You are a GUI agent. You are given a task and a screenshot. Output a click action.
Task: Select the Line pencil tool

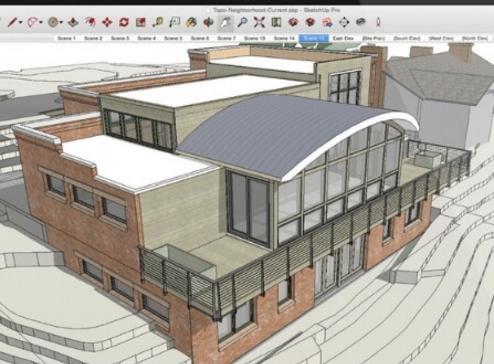tap(13, 22)
